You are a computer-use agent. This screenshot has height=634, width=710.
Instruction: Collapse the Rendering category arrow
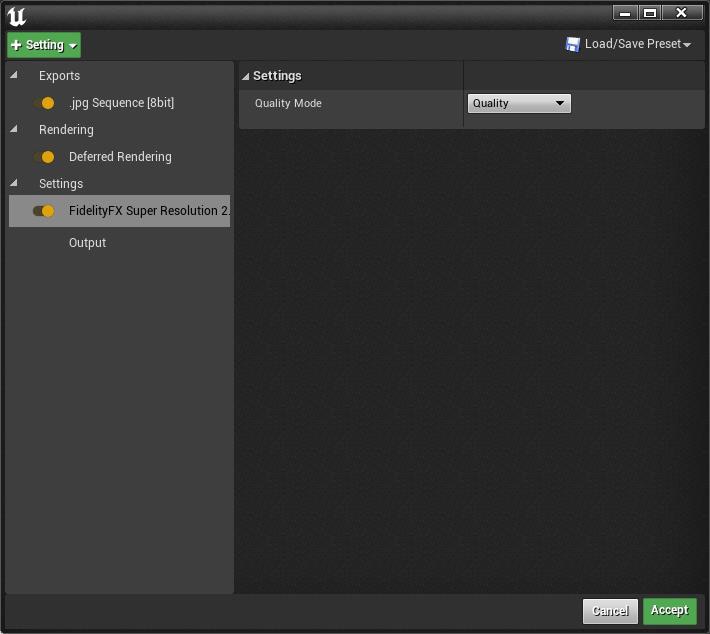click(14, 130)
